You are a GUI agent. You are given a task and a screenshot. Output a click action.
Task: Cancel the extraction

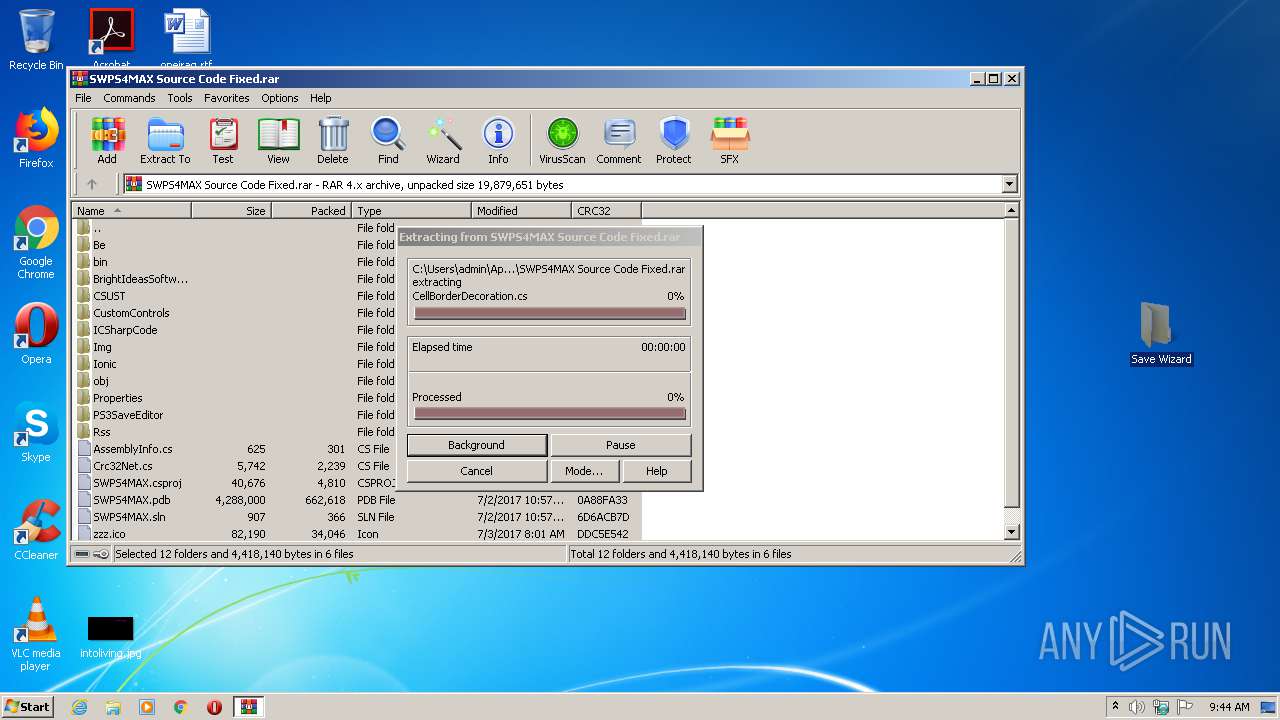[x=476, y=471]
